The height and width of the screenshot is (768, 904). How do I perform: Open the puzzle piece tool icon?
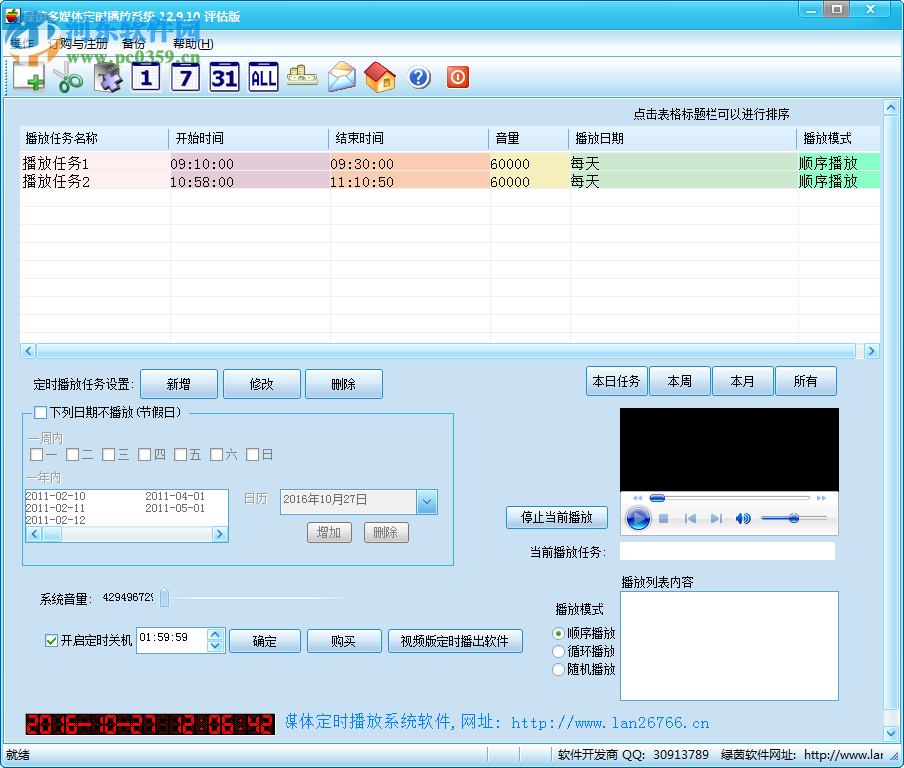coord(106,77)
